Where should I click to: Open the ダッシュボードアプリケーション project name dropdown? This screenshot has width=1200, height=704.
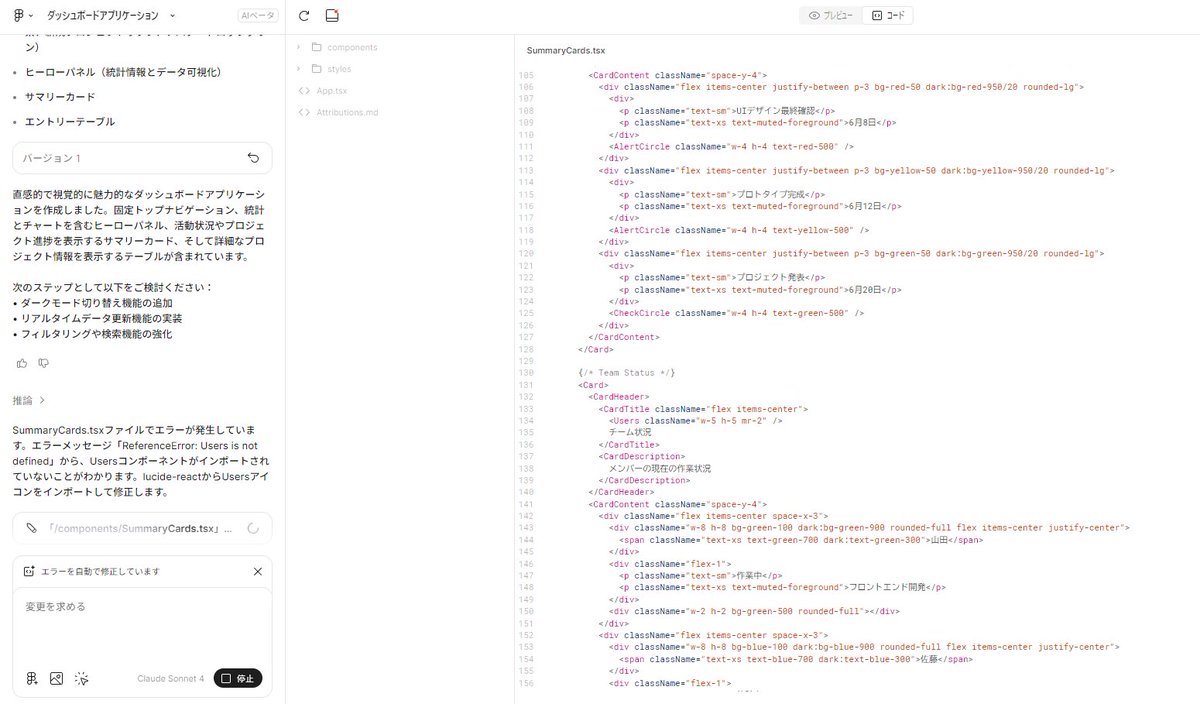click(111, 16)
